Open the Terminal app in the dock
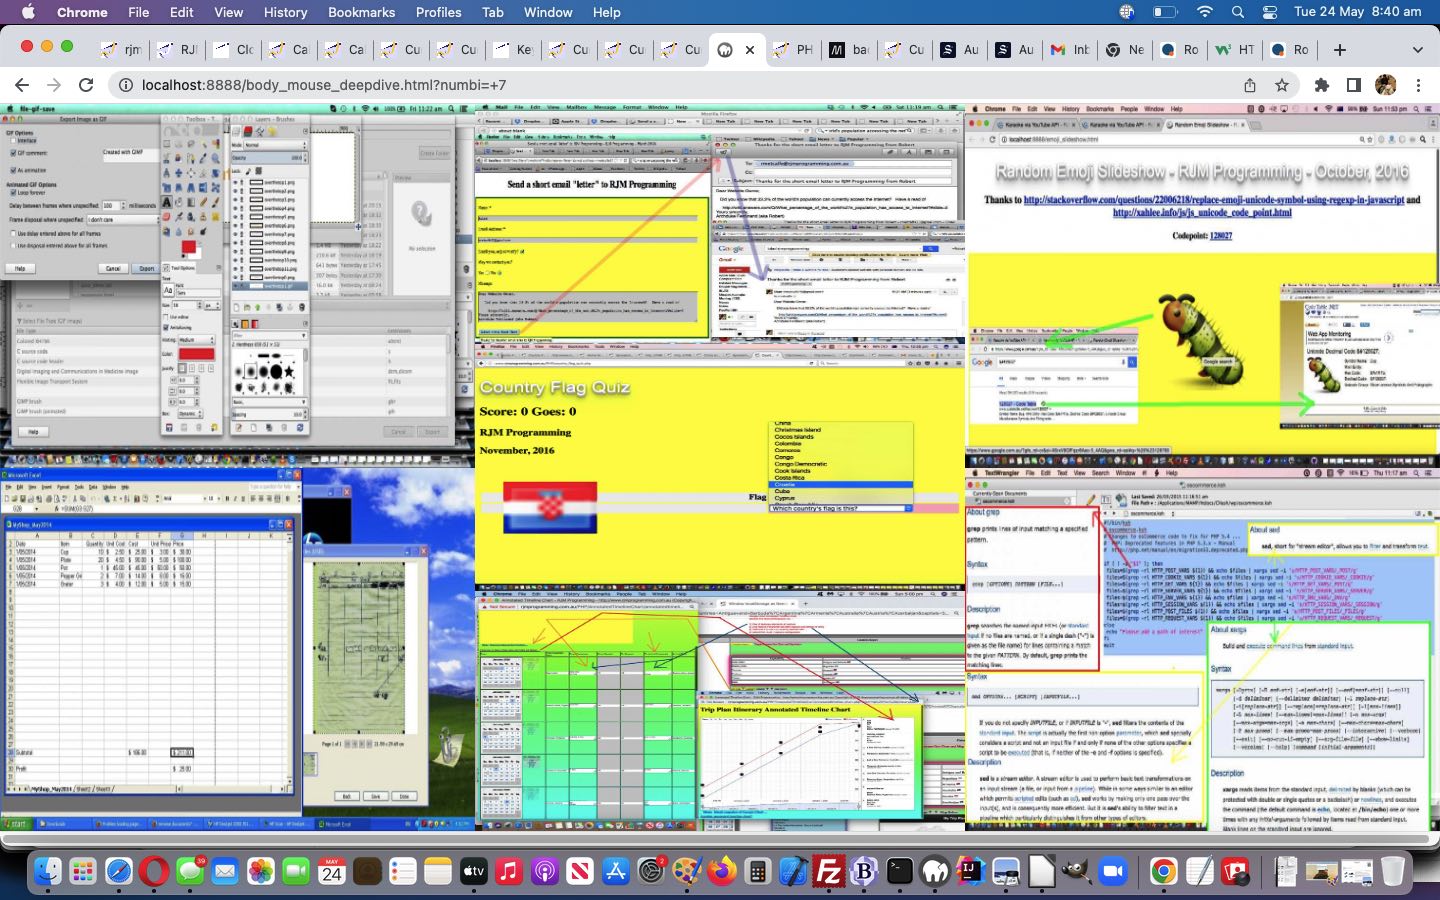 [900, 872]
